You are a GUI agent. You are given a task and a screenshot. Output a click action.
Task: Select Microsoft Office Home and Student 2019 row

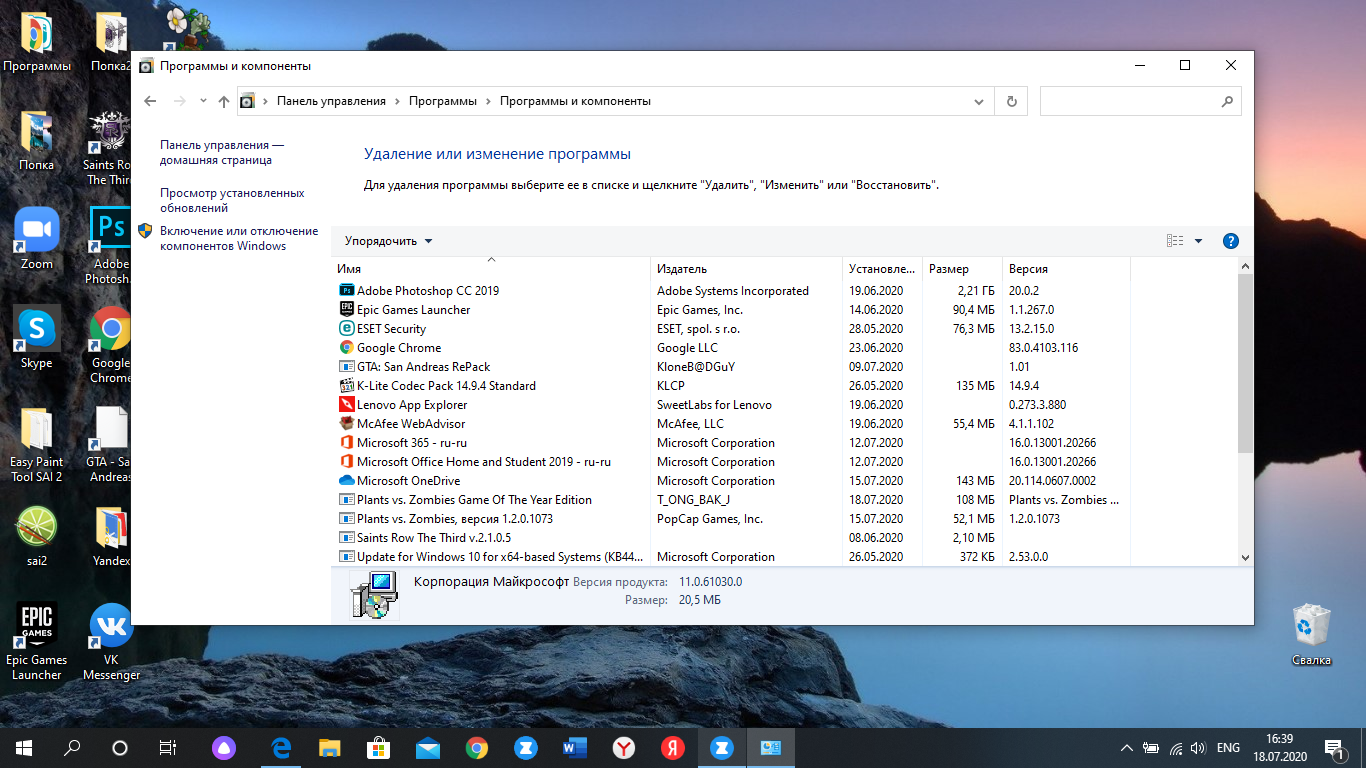click(x=734, y=462)
